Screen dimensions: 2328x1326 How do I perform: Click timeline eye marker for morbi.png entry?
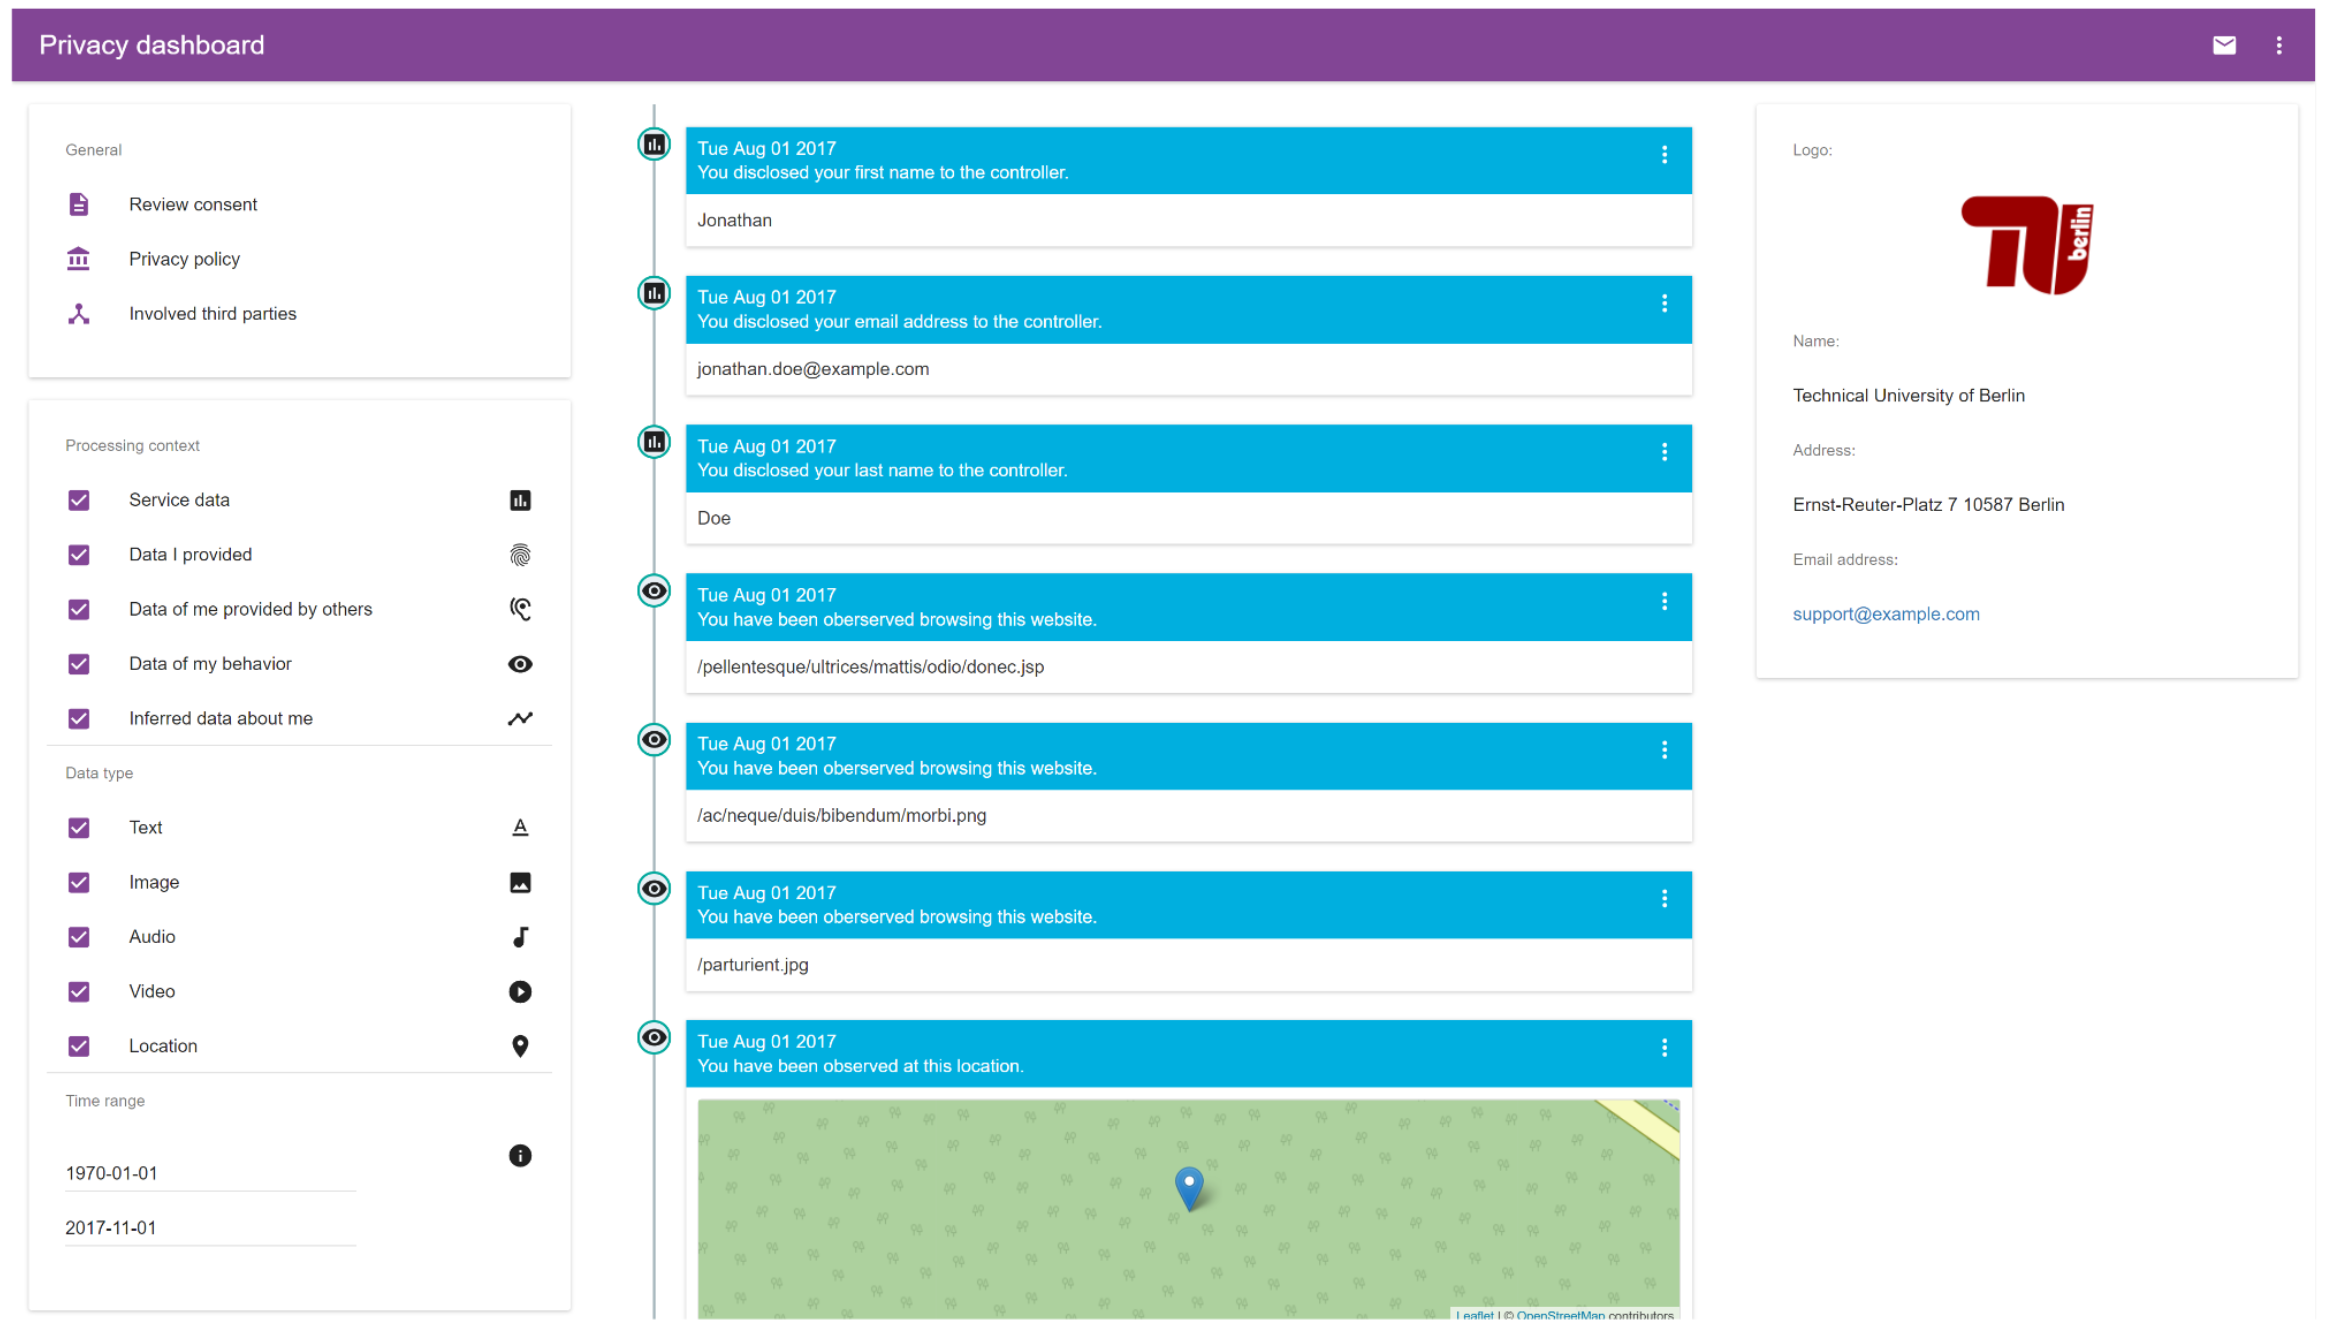pyautogui.click(x=654, y=740)
